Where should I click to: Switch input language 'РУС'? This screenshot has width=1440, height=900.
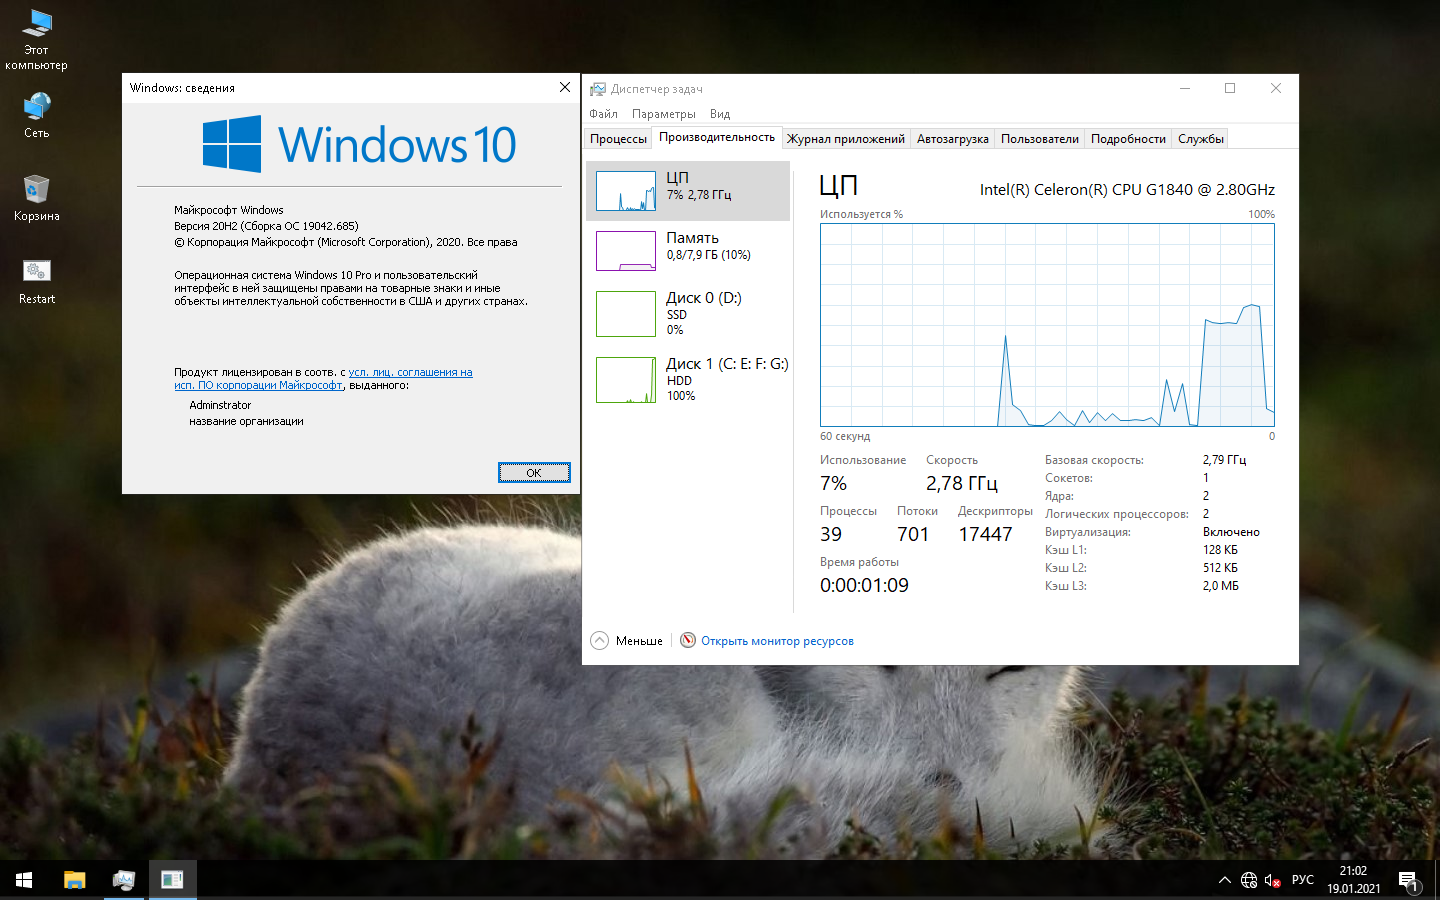1303,880
